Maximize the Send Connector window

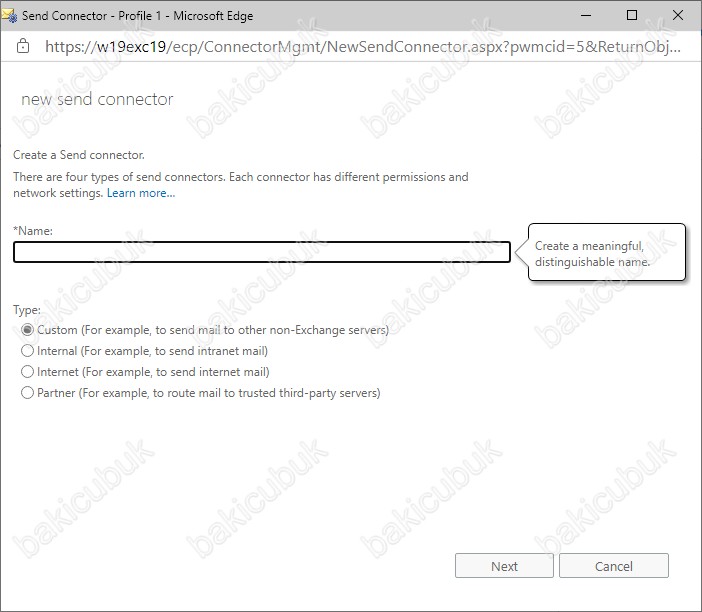coord(632,15)
